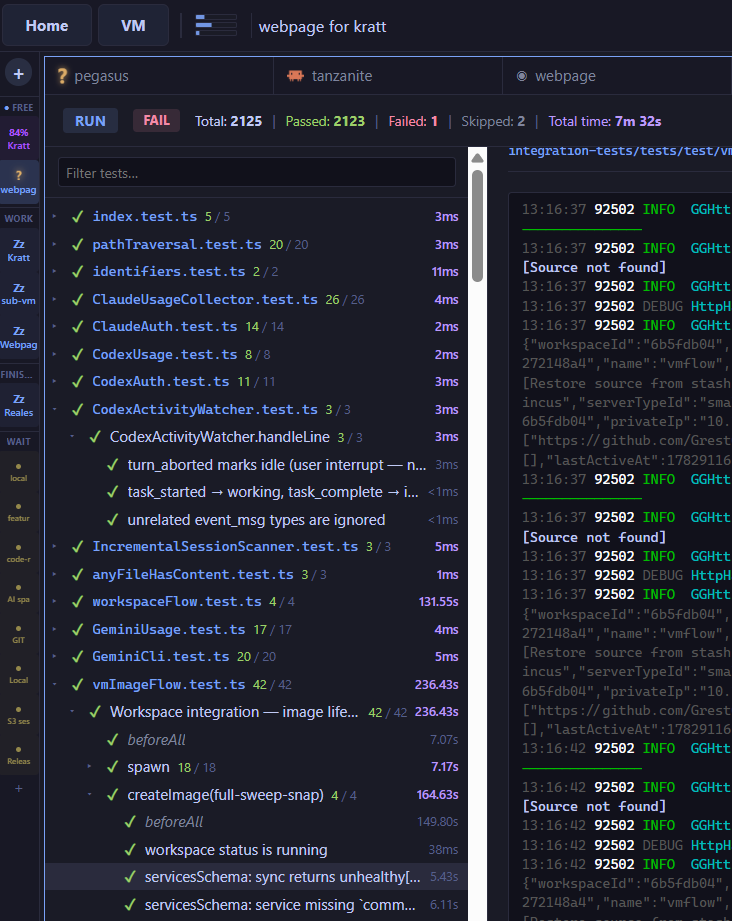This screenshot has height=921, width=732.
Task: Open the VM button
Action: 133,26
